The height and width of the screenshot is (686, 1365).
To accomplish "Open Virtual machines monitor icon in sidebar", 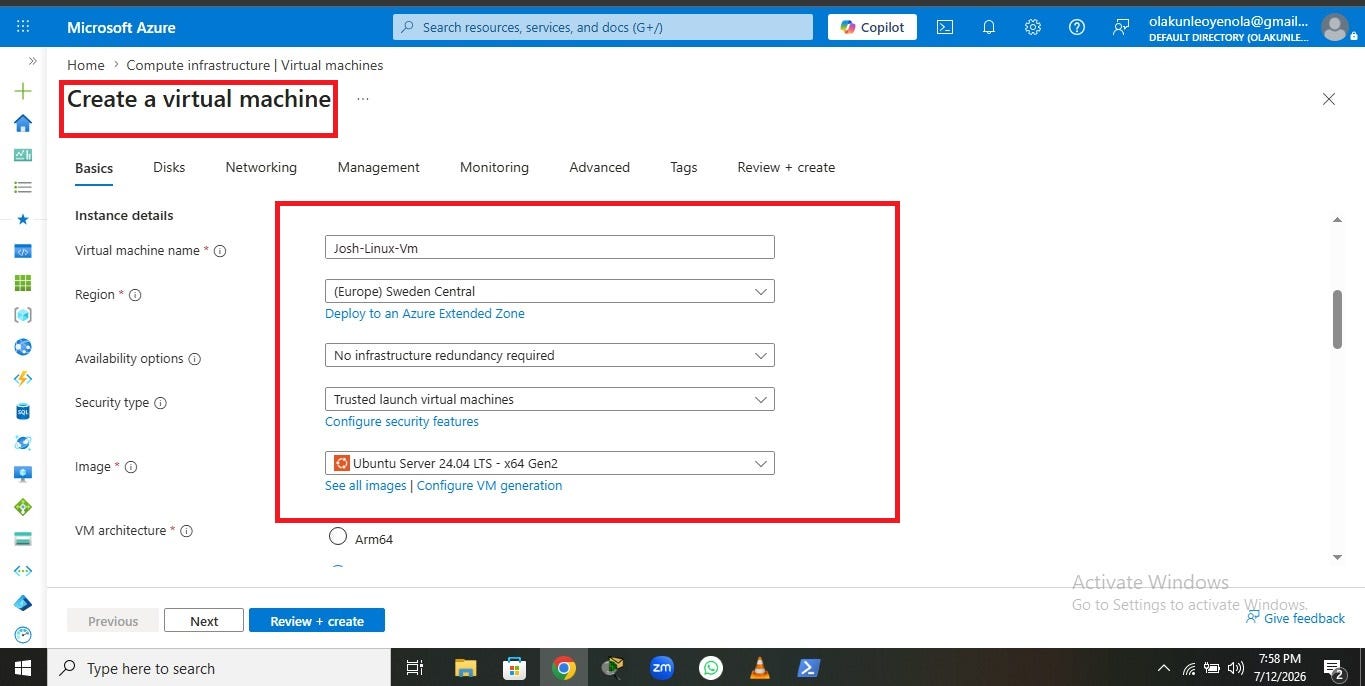I will (x=23, y=475).
